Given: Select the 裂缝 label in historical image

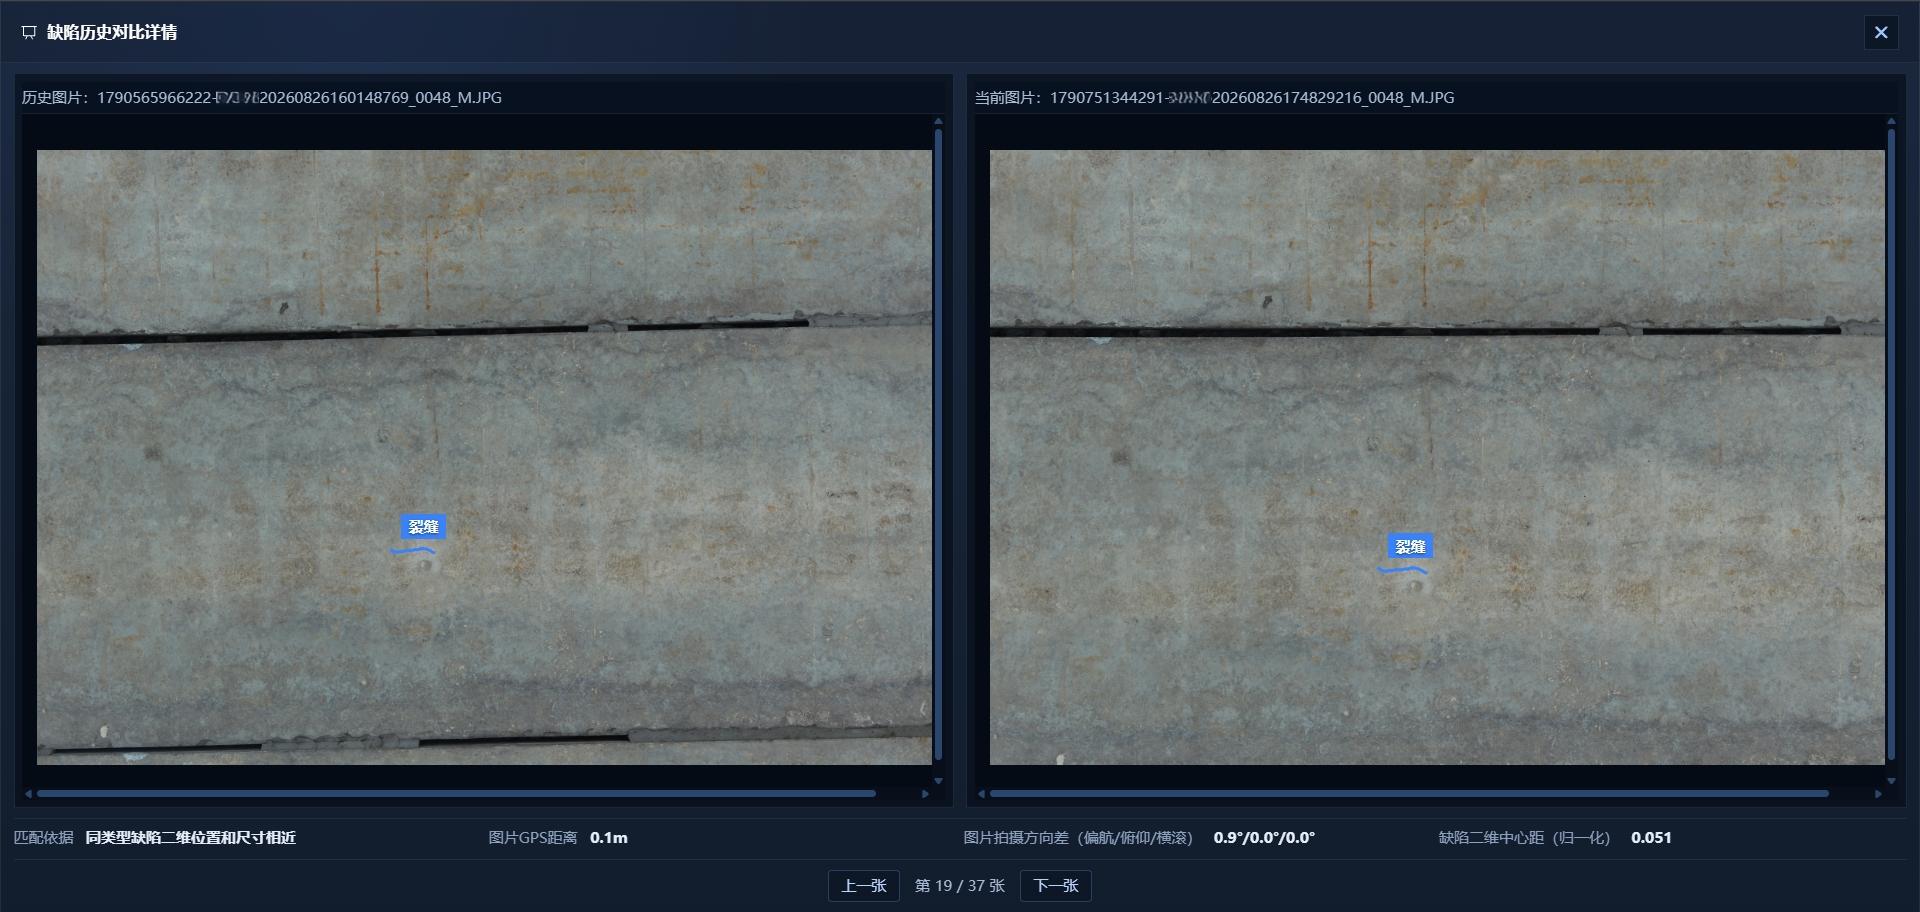Looking at the screenshot, I should click(423, 527).
